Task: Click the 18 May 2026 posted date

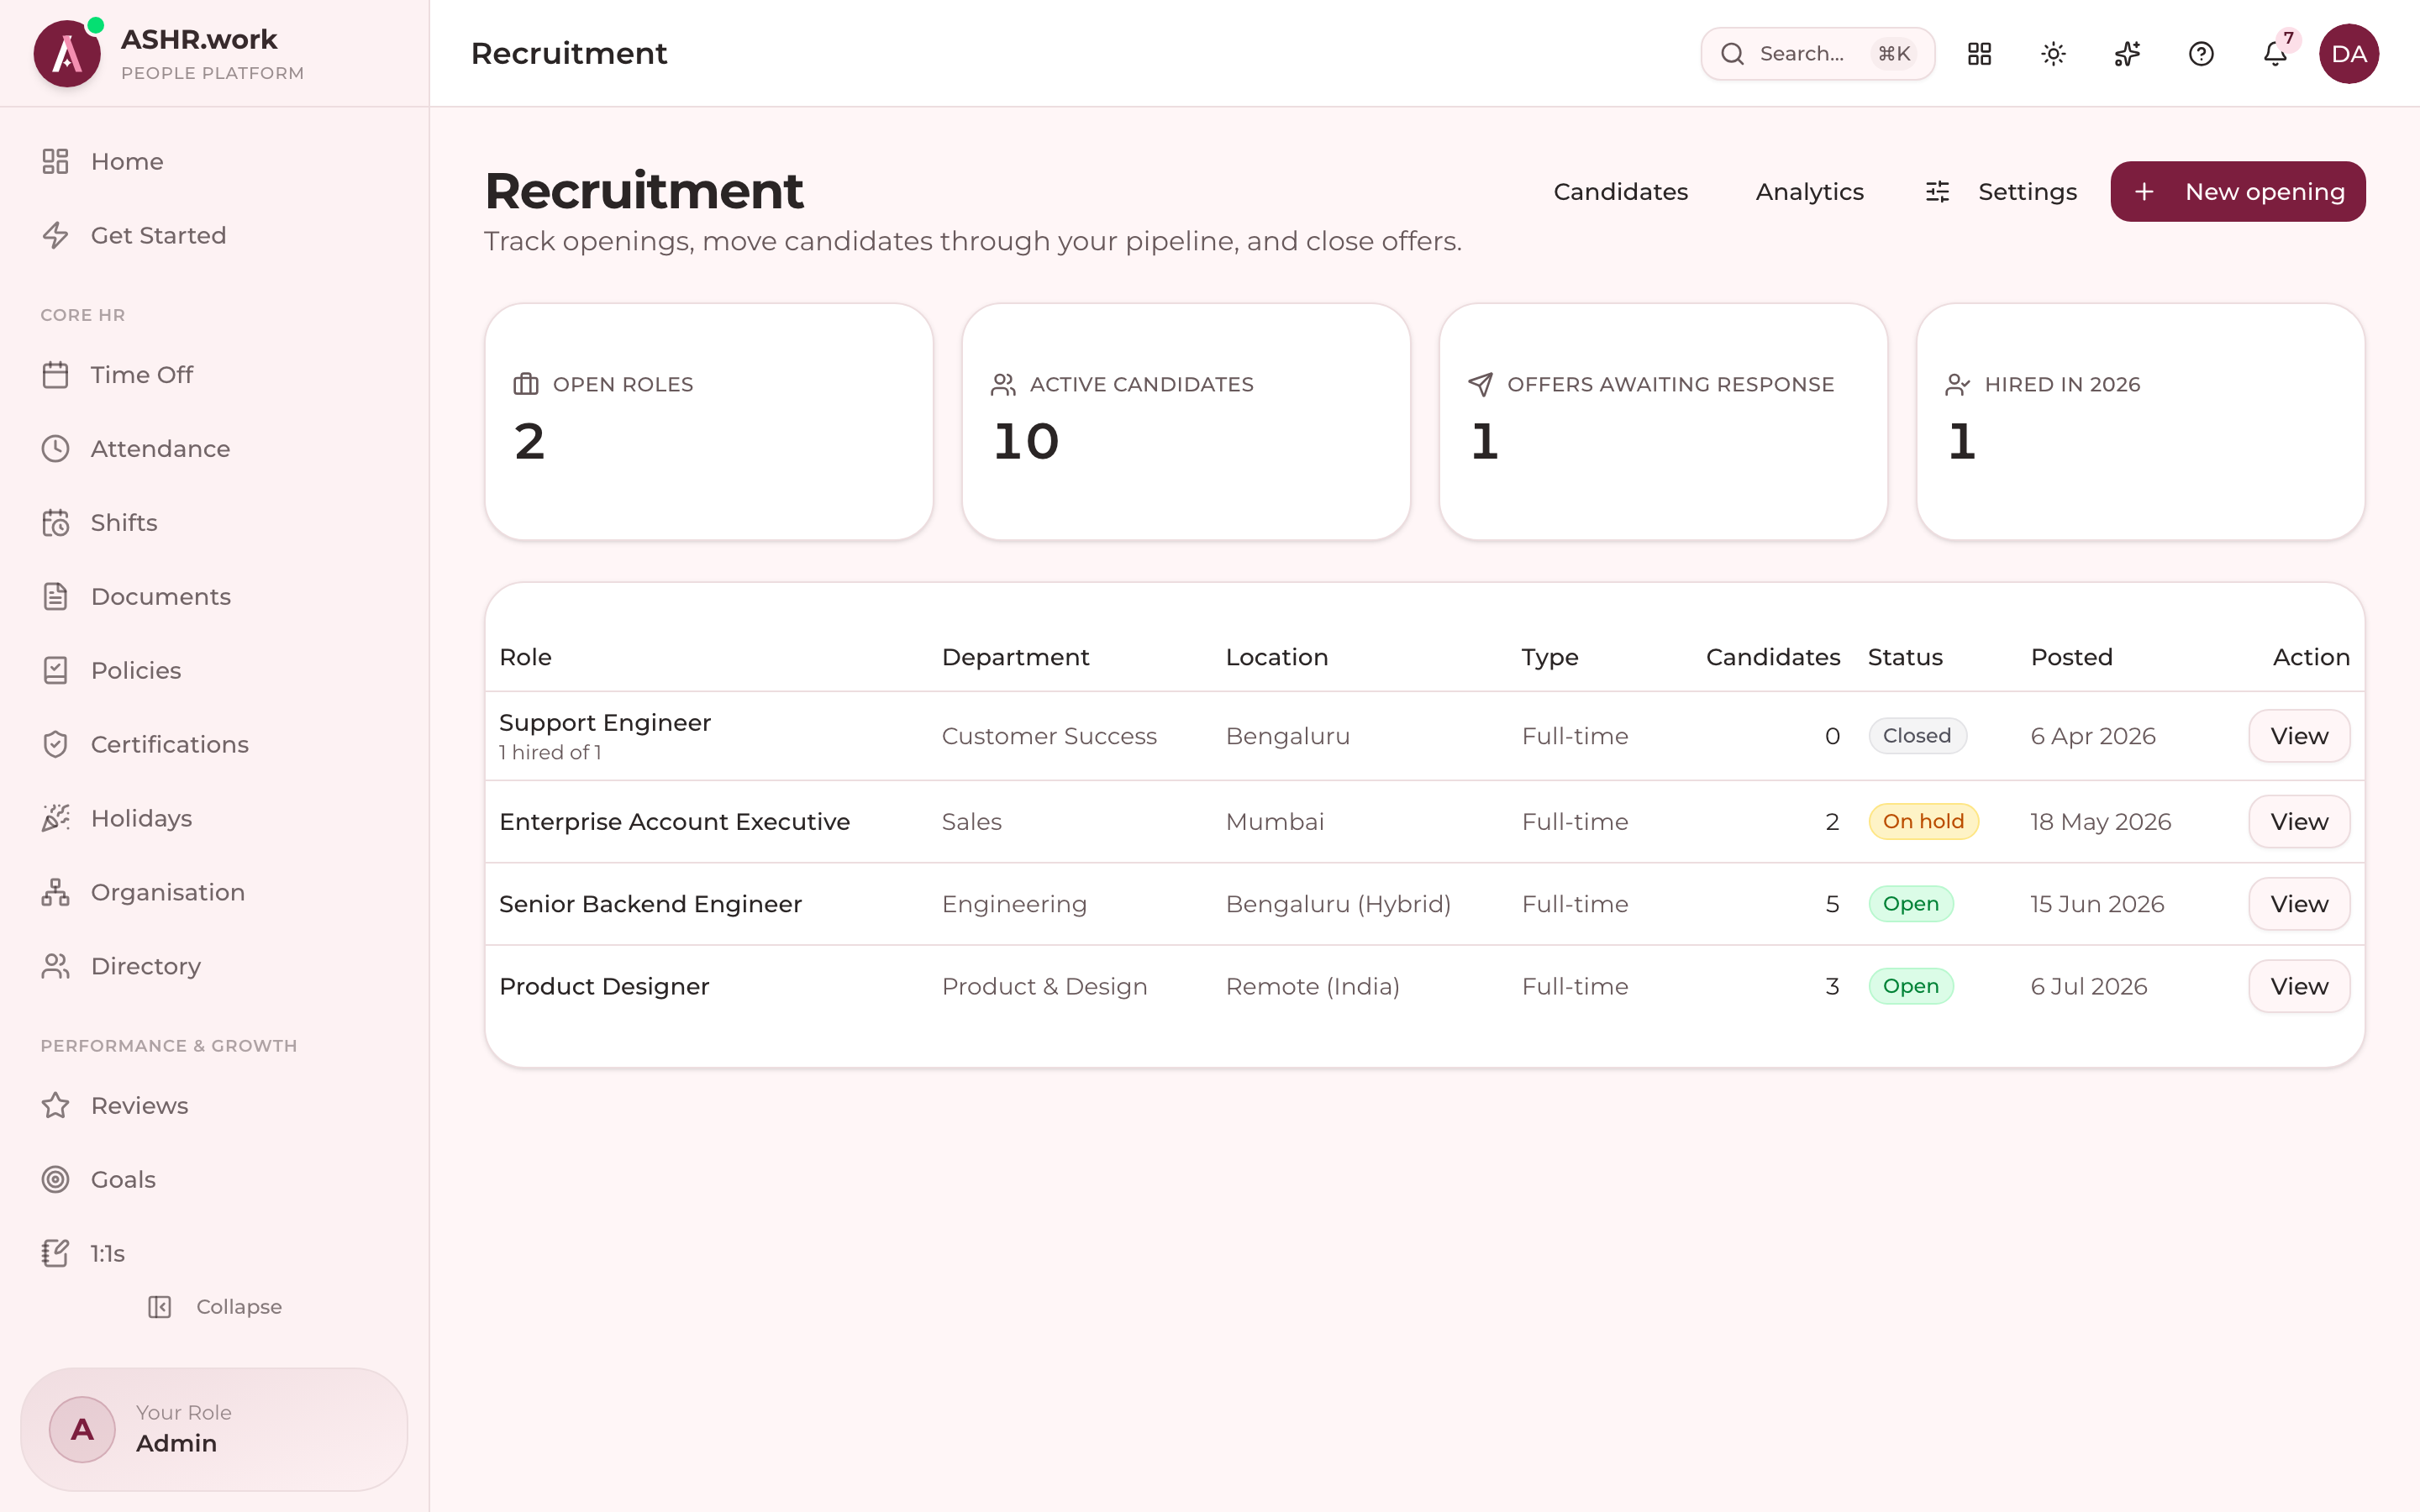Action: click(2100, 822)
